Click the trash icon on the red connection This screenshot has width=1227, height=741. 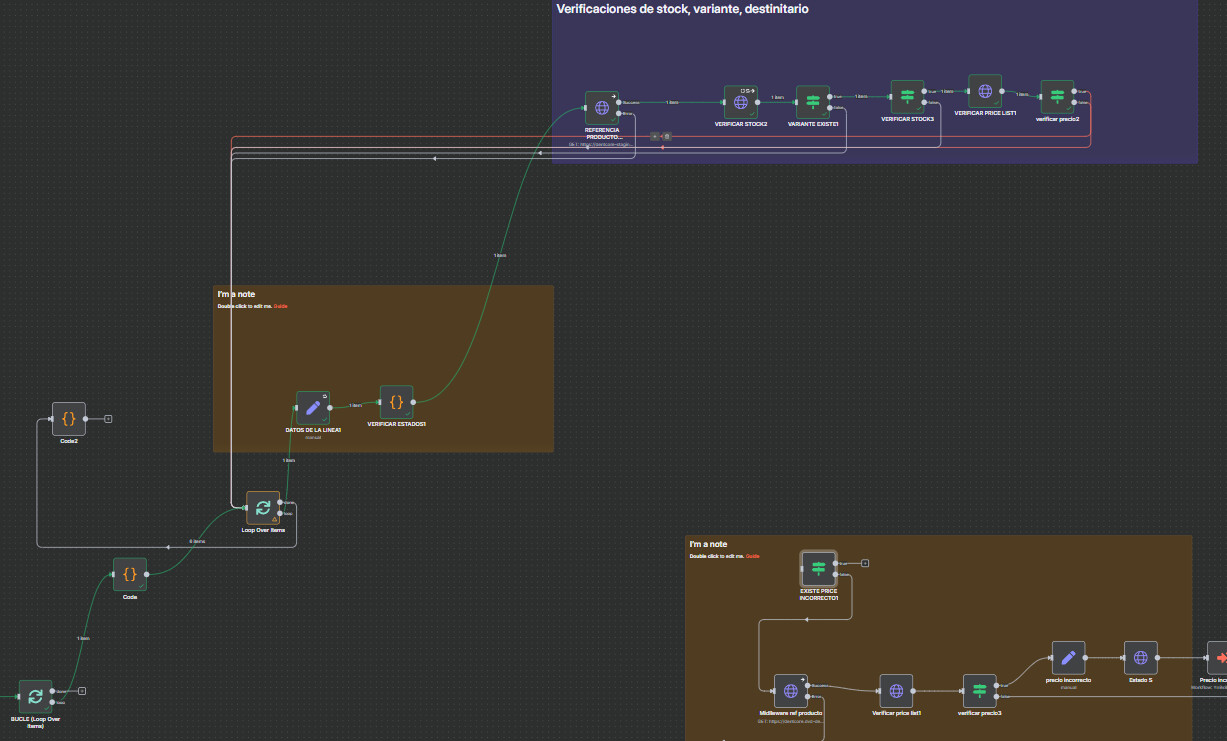[x=667, y=136]
